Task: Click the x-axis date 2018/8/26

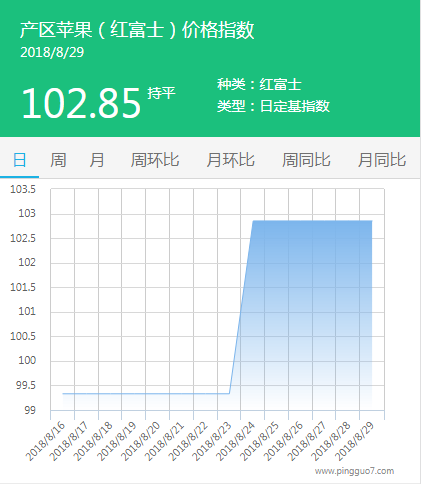Action: (284, 441)
